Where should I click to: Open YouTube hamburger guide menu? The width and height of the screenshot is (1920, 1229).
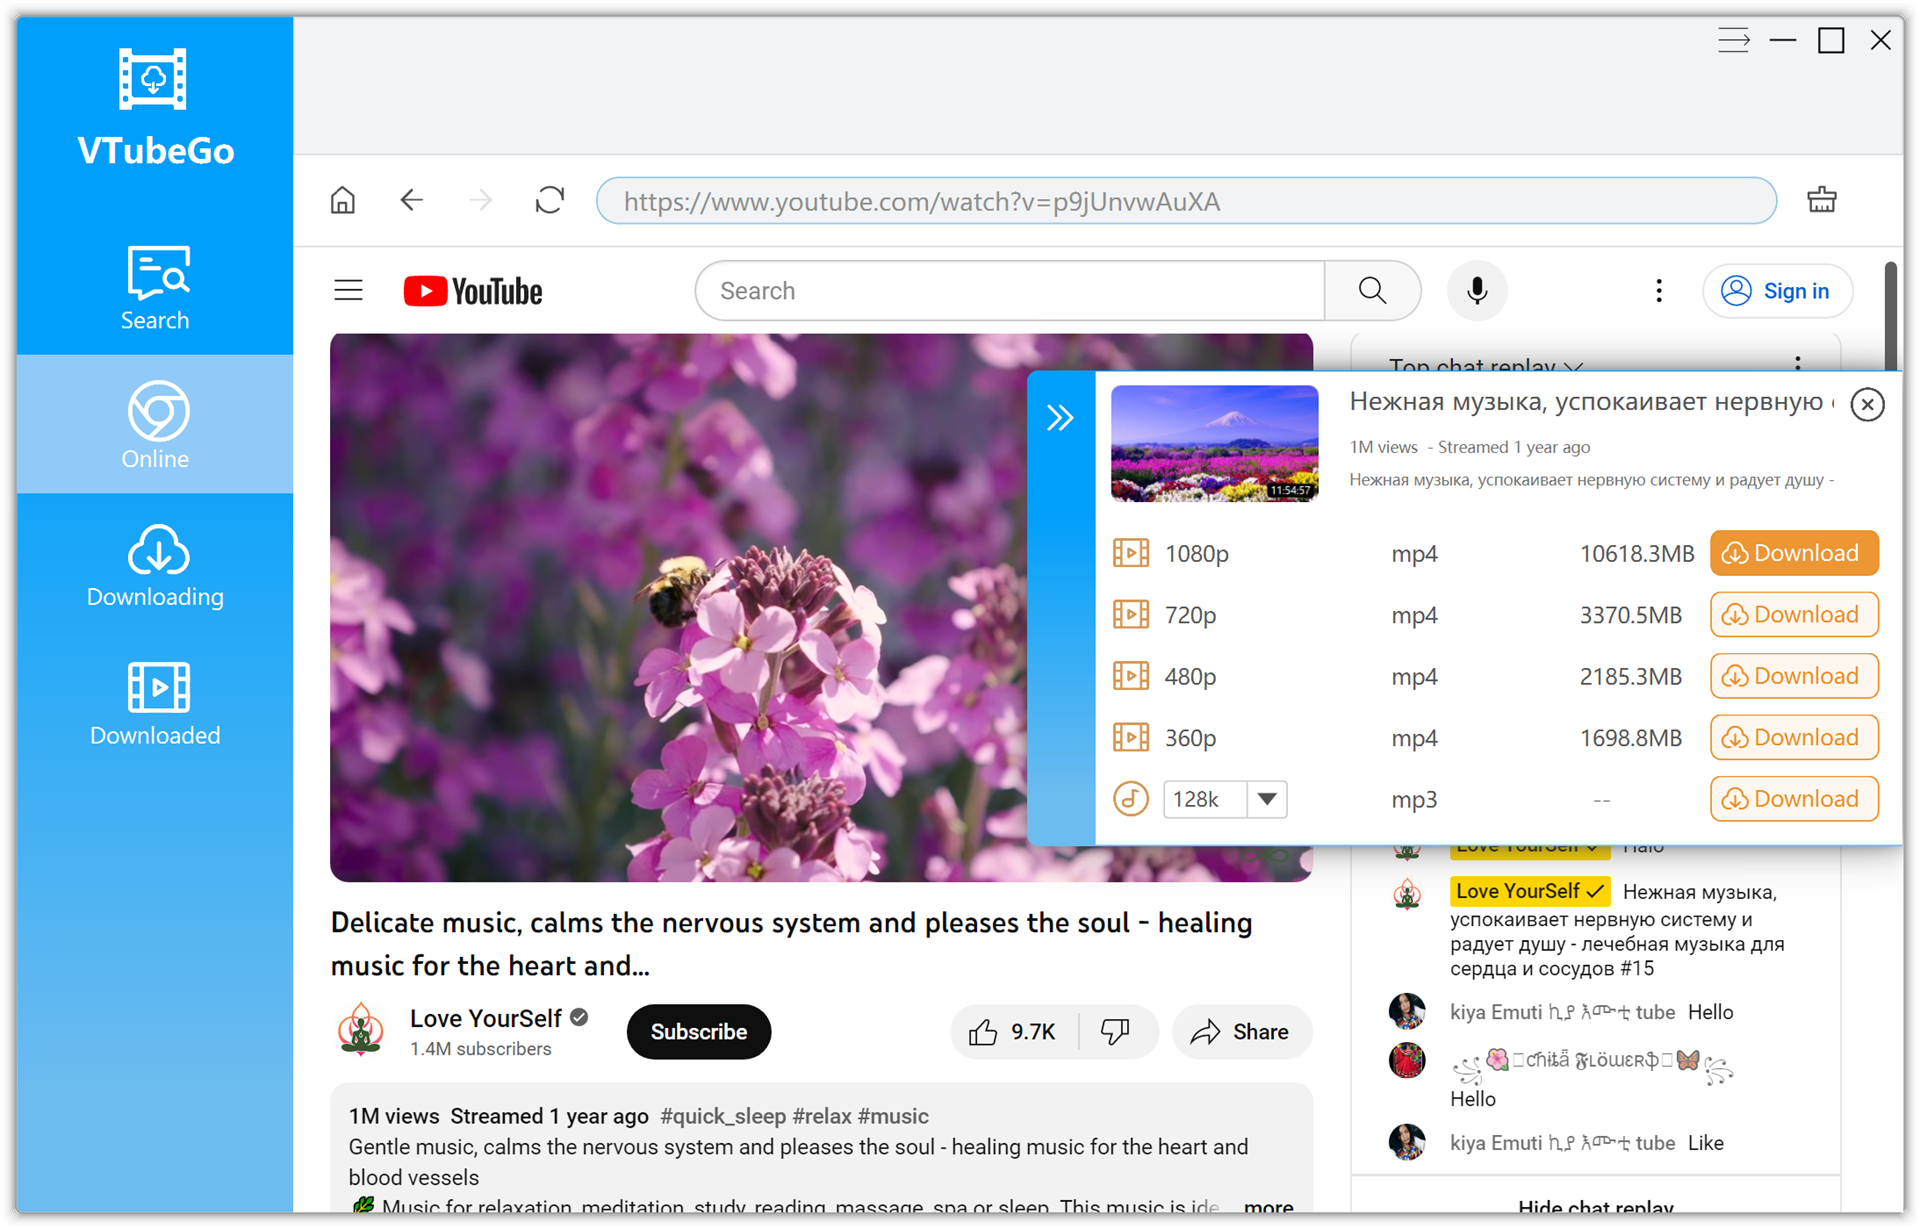348,291
